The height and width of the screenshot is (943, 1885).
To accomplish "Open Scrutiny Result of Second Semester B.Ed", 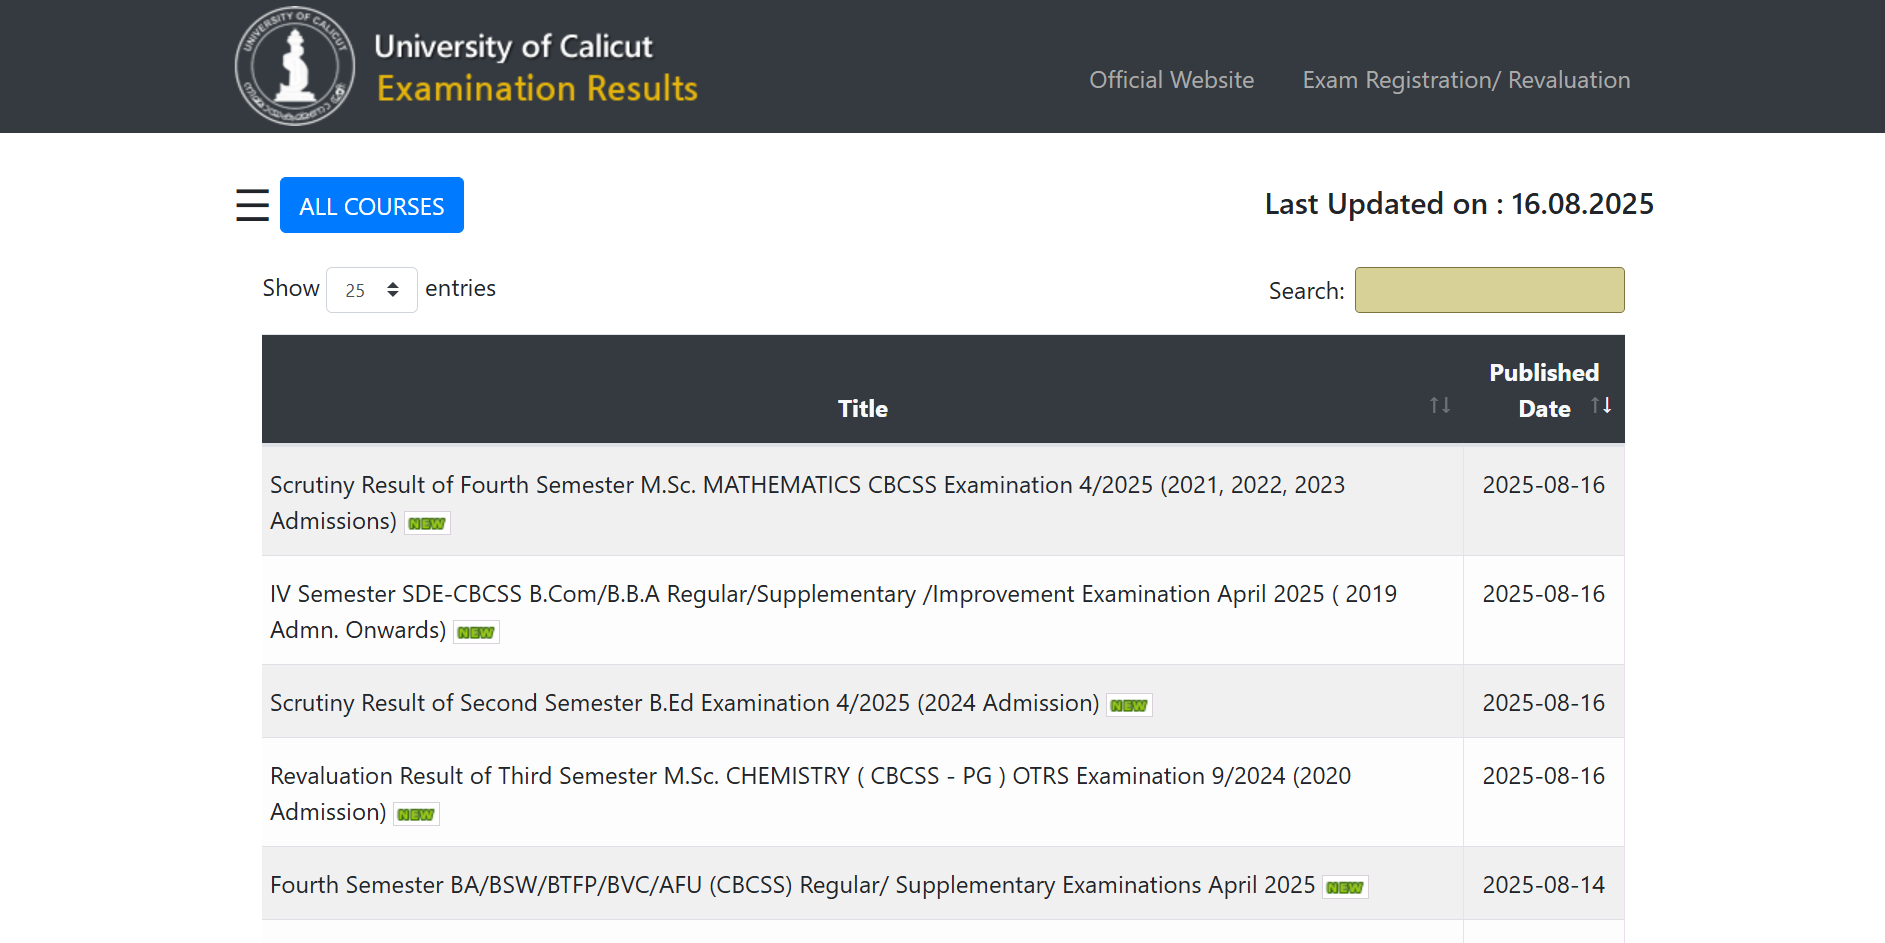I will pyautogui.click(x=684, y=703).
